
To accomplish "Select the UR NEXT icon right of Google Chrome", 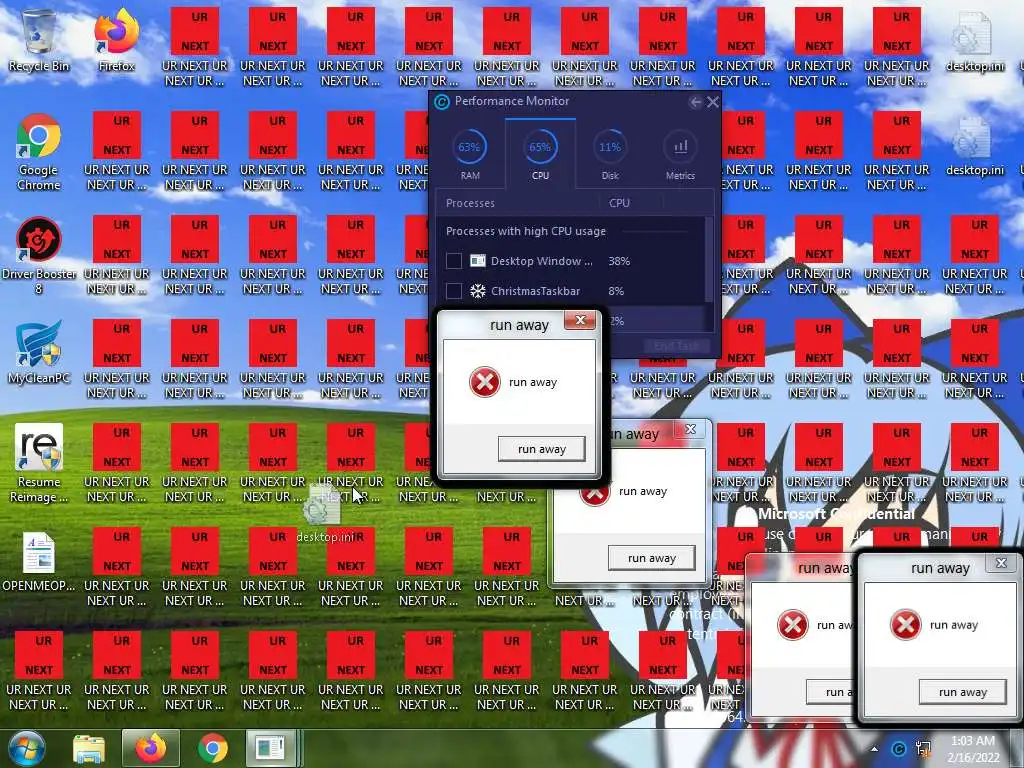I will tap(117, 152).
